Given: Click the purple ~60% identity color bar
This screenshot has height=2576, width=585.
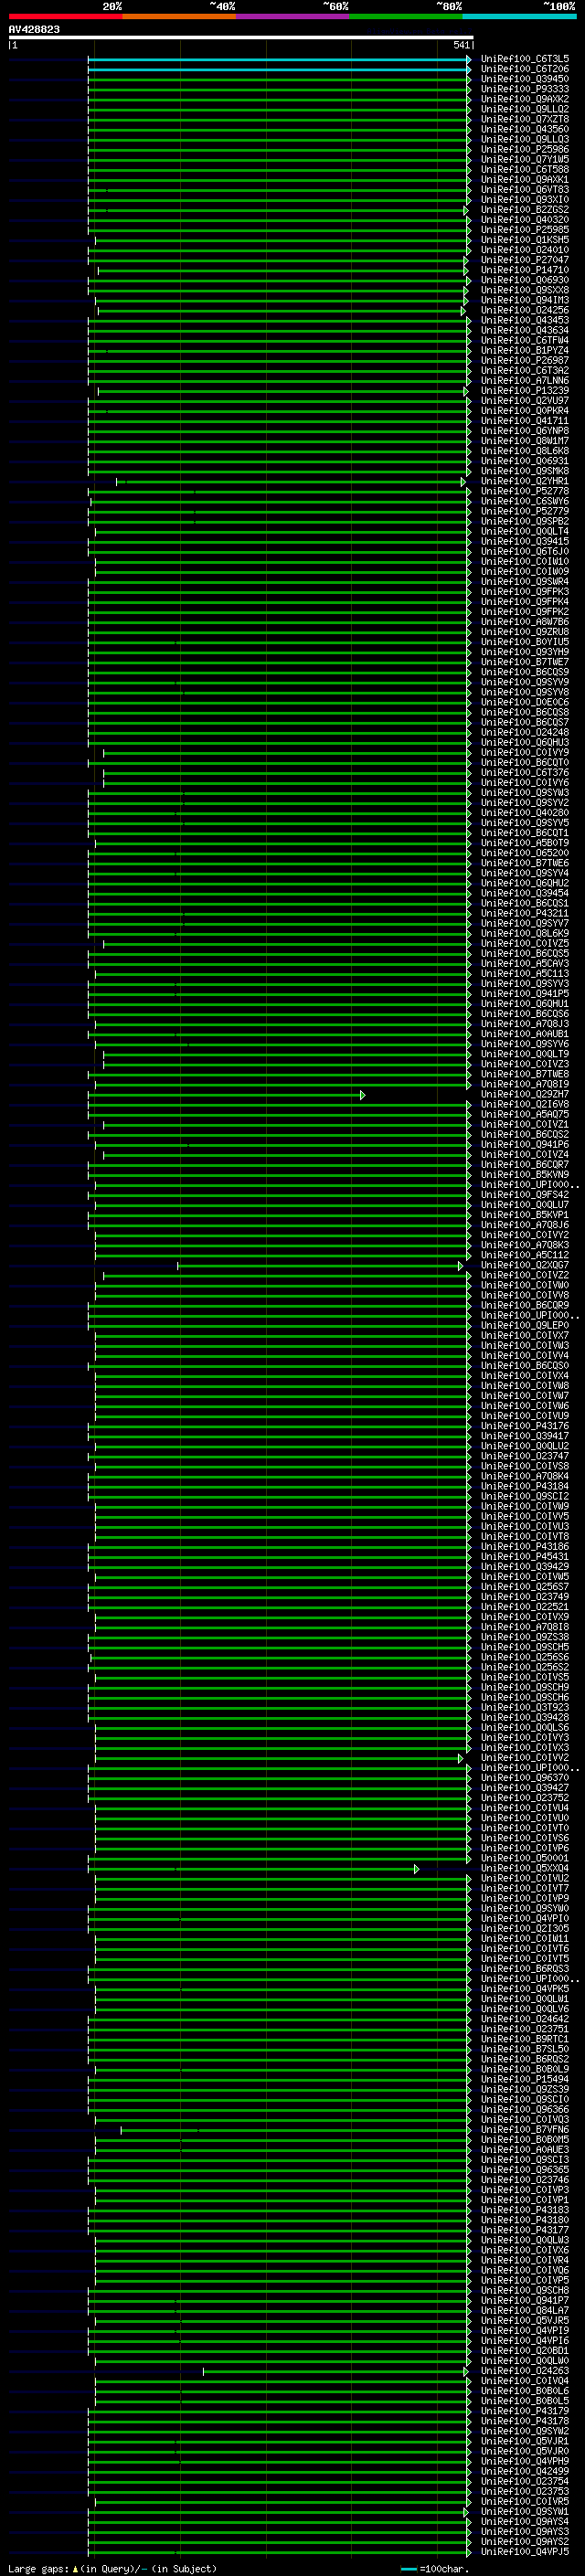Looking at the screenshot, I should 292,16.
